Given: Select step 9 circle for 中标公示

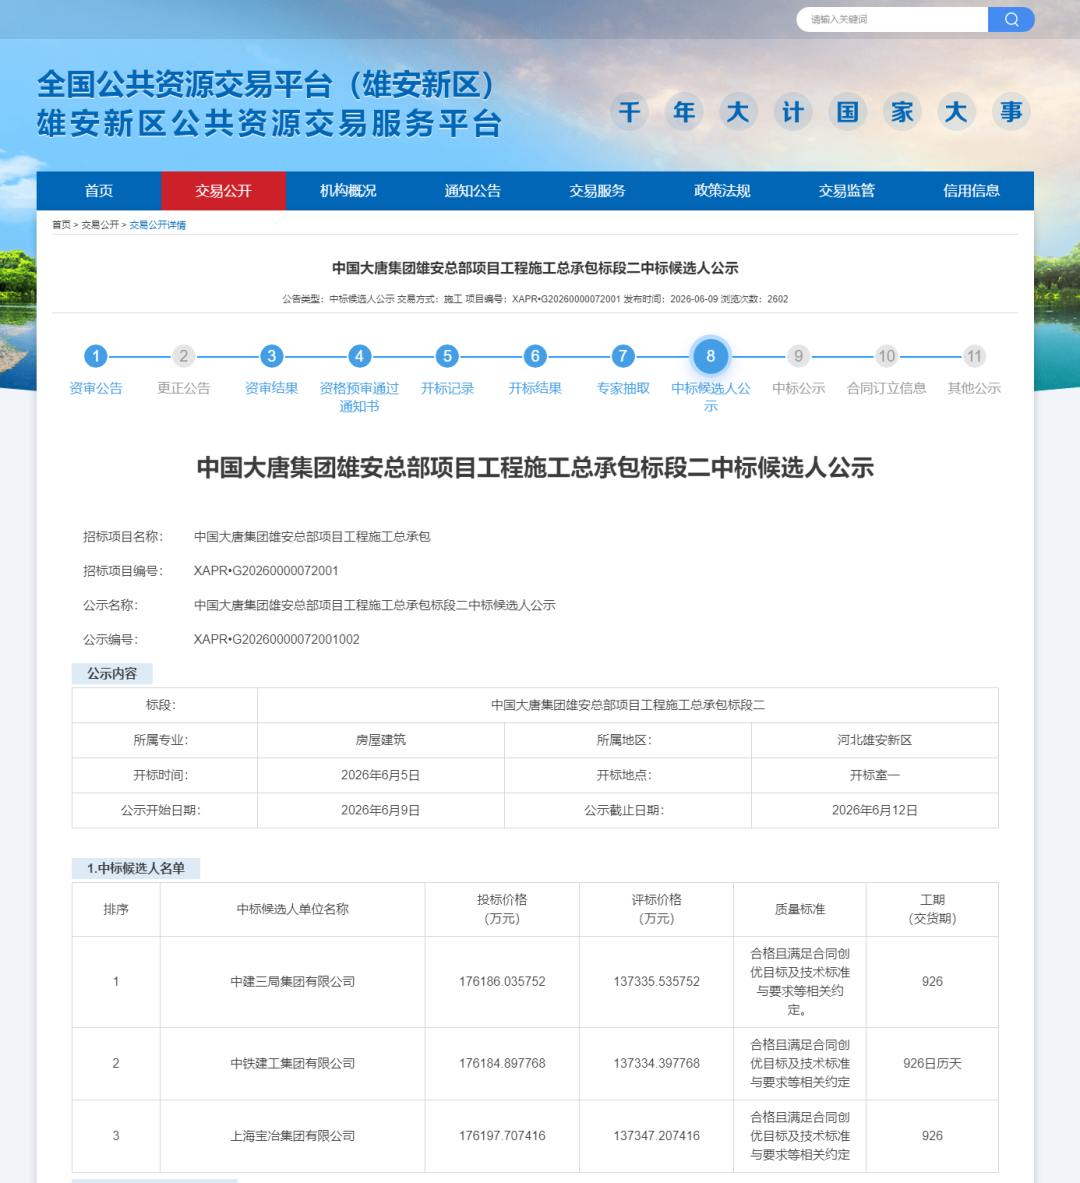Looking at the screenshot, I should coord(798,356).
